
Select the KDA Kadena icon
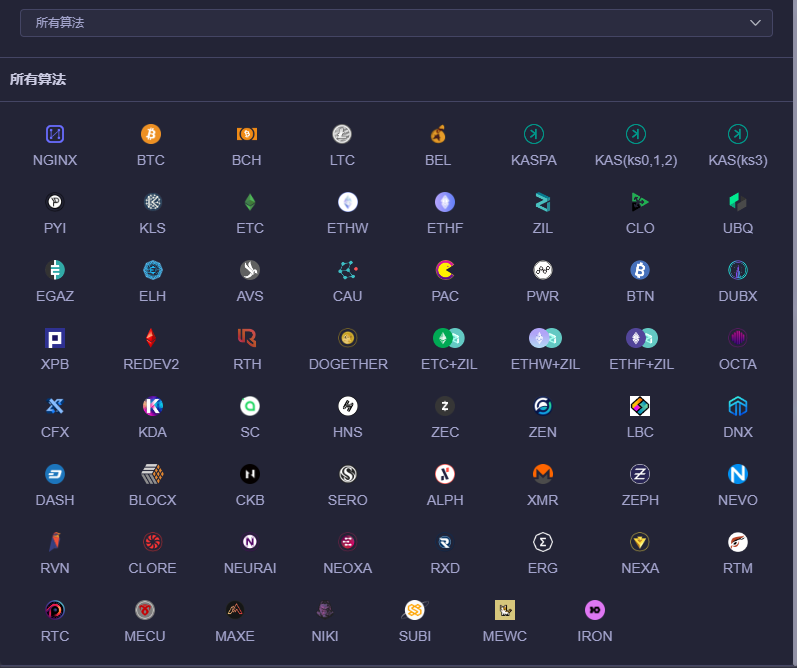click(152, 406)
